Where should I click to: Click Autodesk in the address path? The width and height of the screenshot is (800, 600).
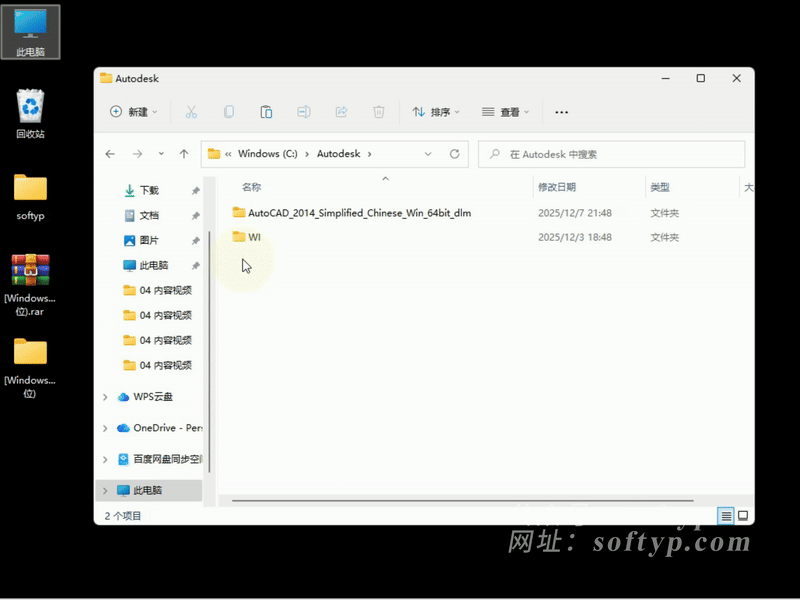(339, 154)
